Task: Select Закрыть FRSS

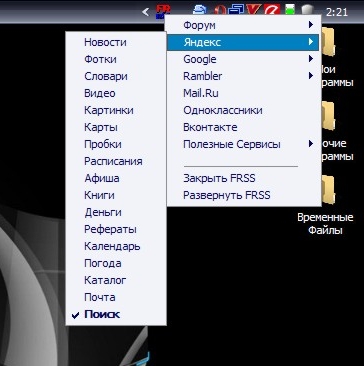Action: click(244, 178)
